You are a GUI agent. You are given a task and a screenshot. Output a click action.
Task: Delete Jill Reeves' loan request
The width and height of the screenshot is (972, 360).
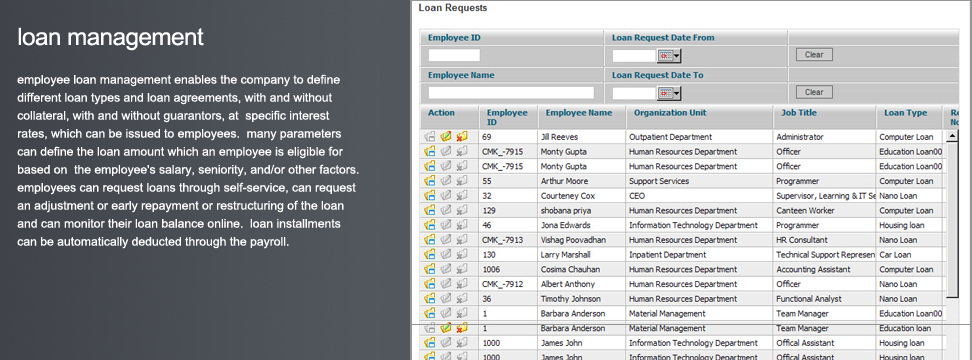coord(461,136)
